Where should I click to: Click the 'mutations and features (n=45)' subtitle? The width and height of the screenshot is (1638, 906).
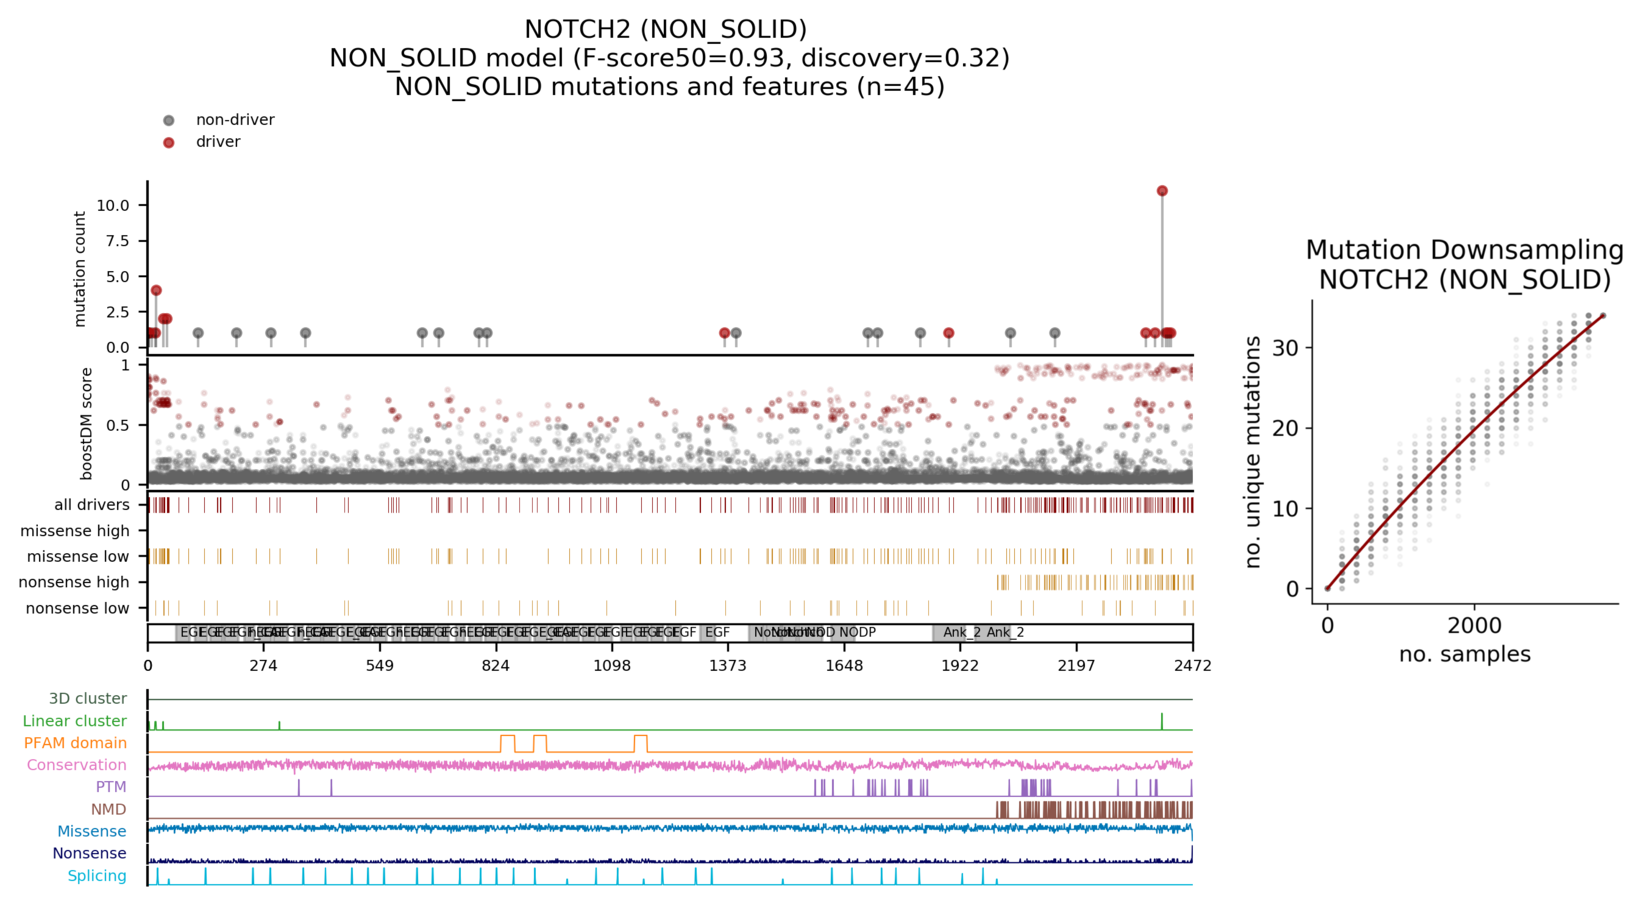click(x=669, y=87)
